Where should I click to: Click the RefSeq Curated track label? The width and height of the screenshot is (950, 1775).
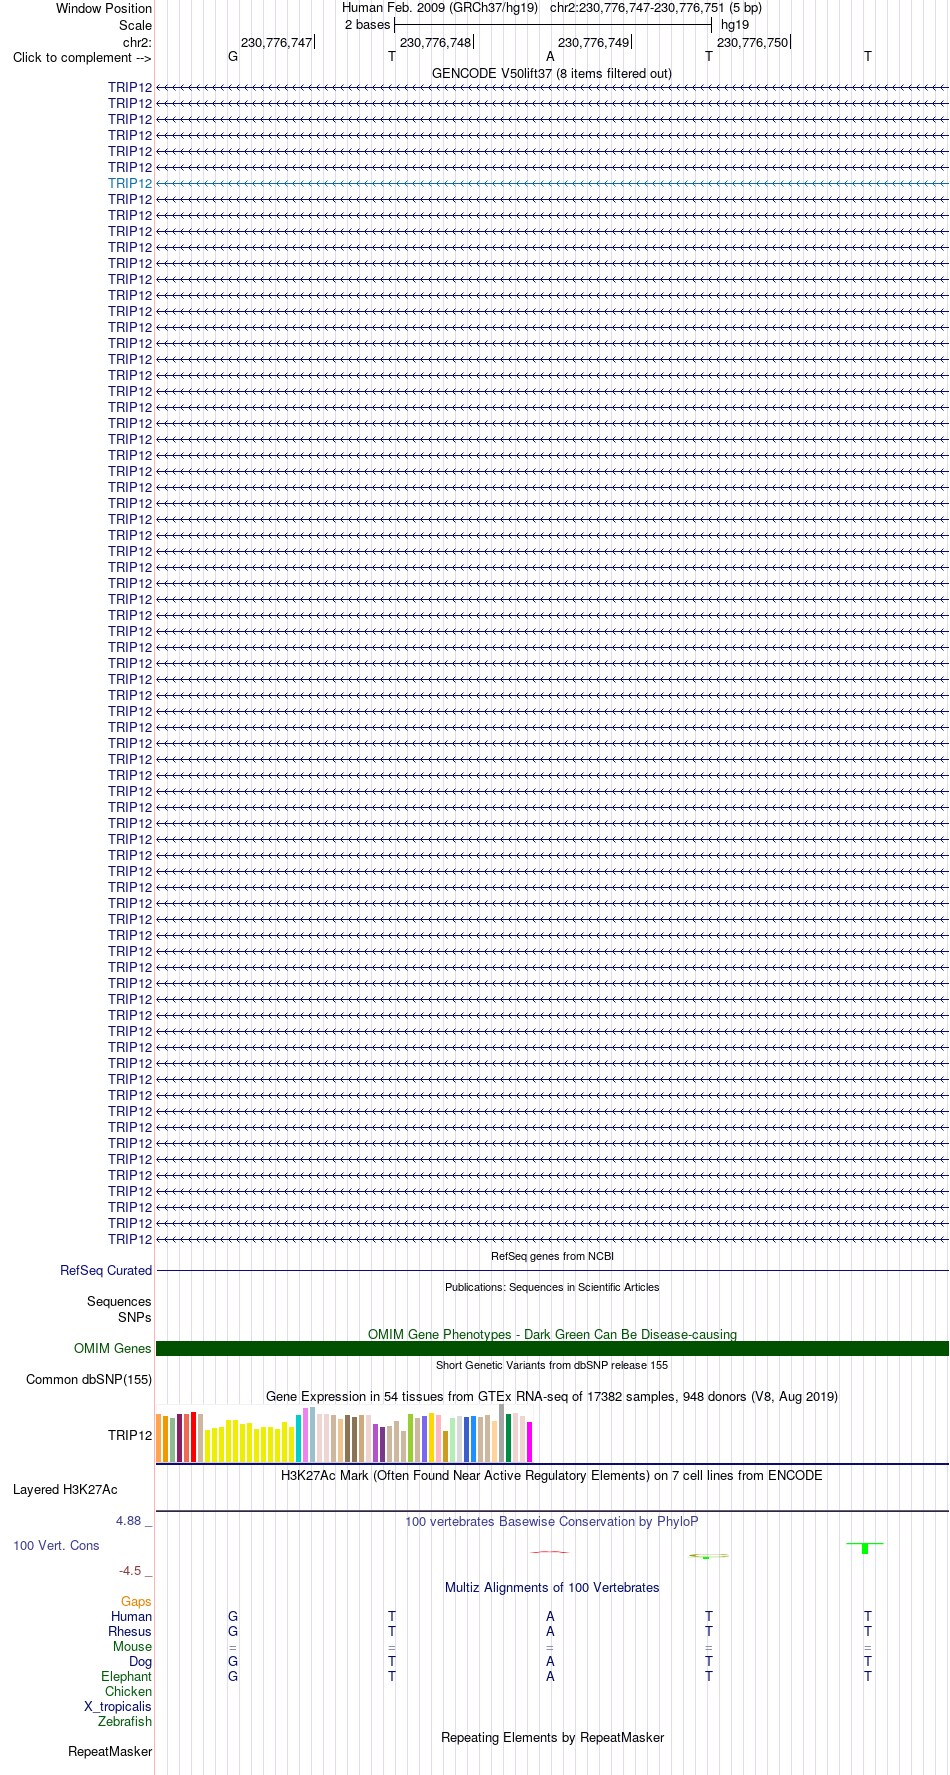(106, 1271)
